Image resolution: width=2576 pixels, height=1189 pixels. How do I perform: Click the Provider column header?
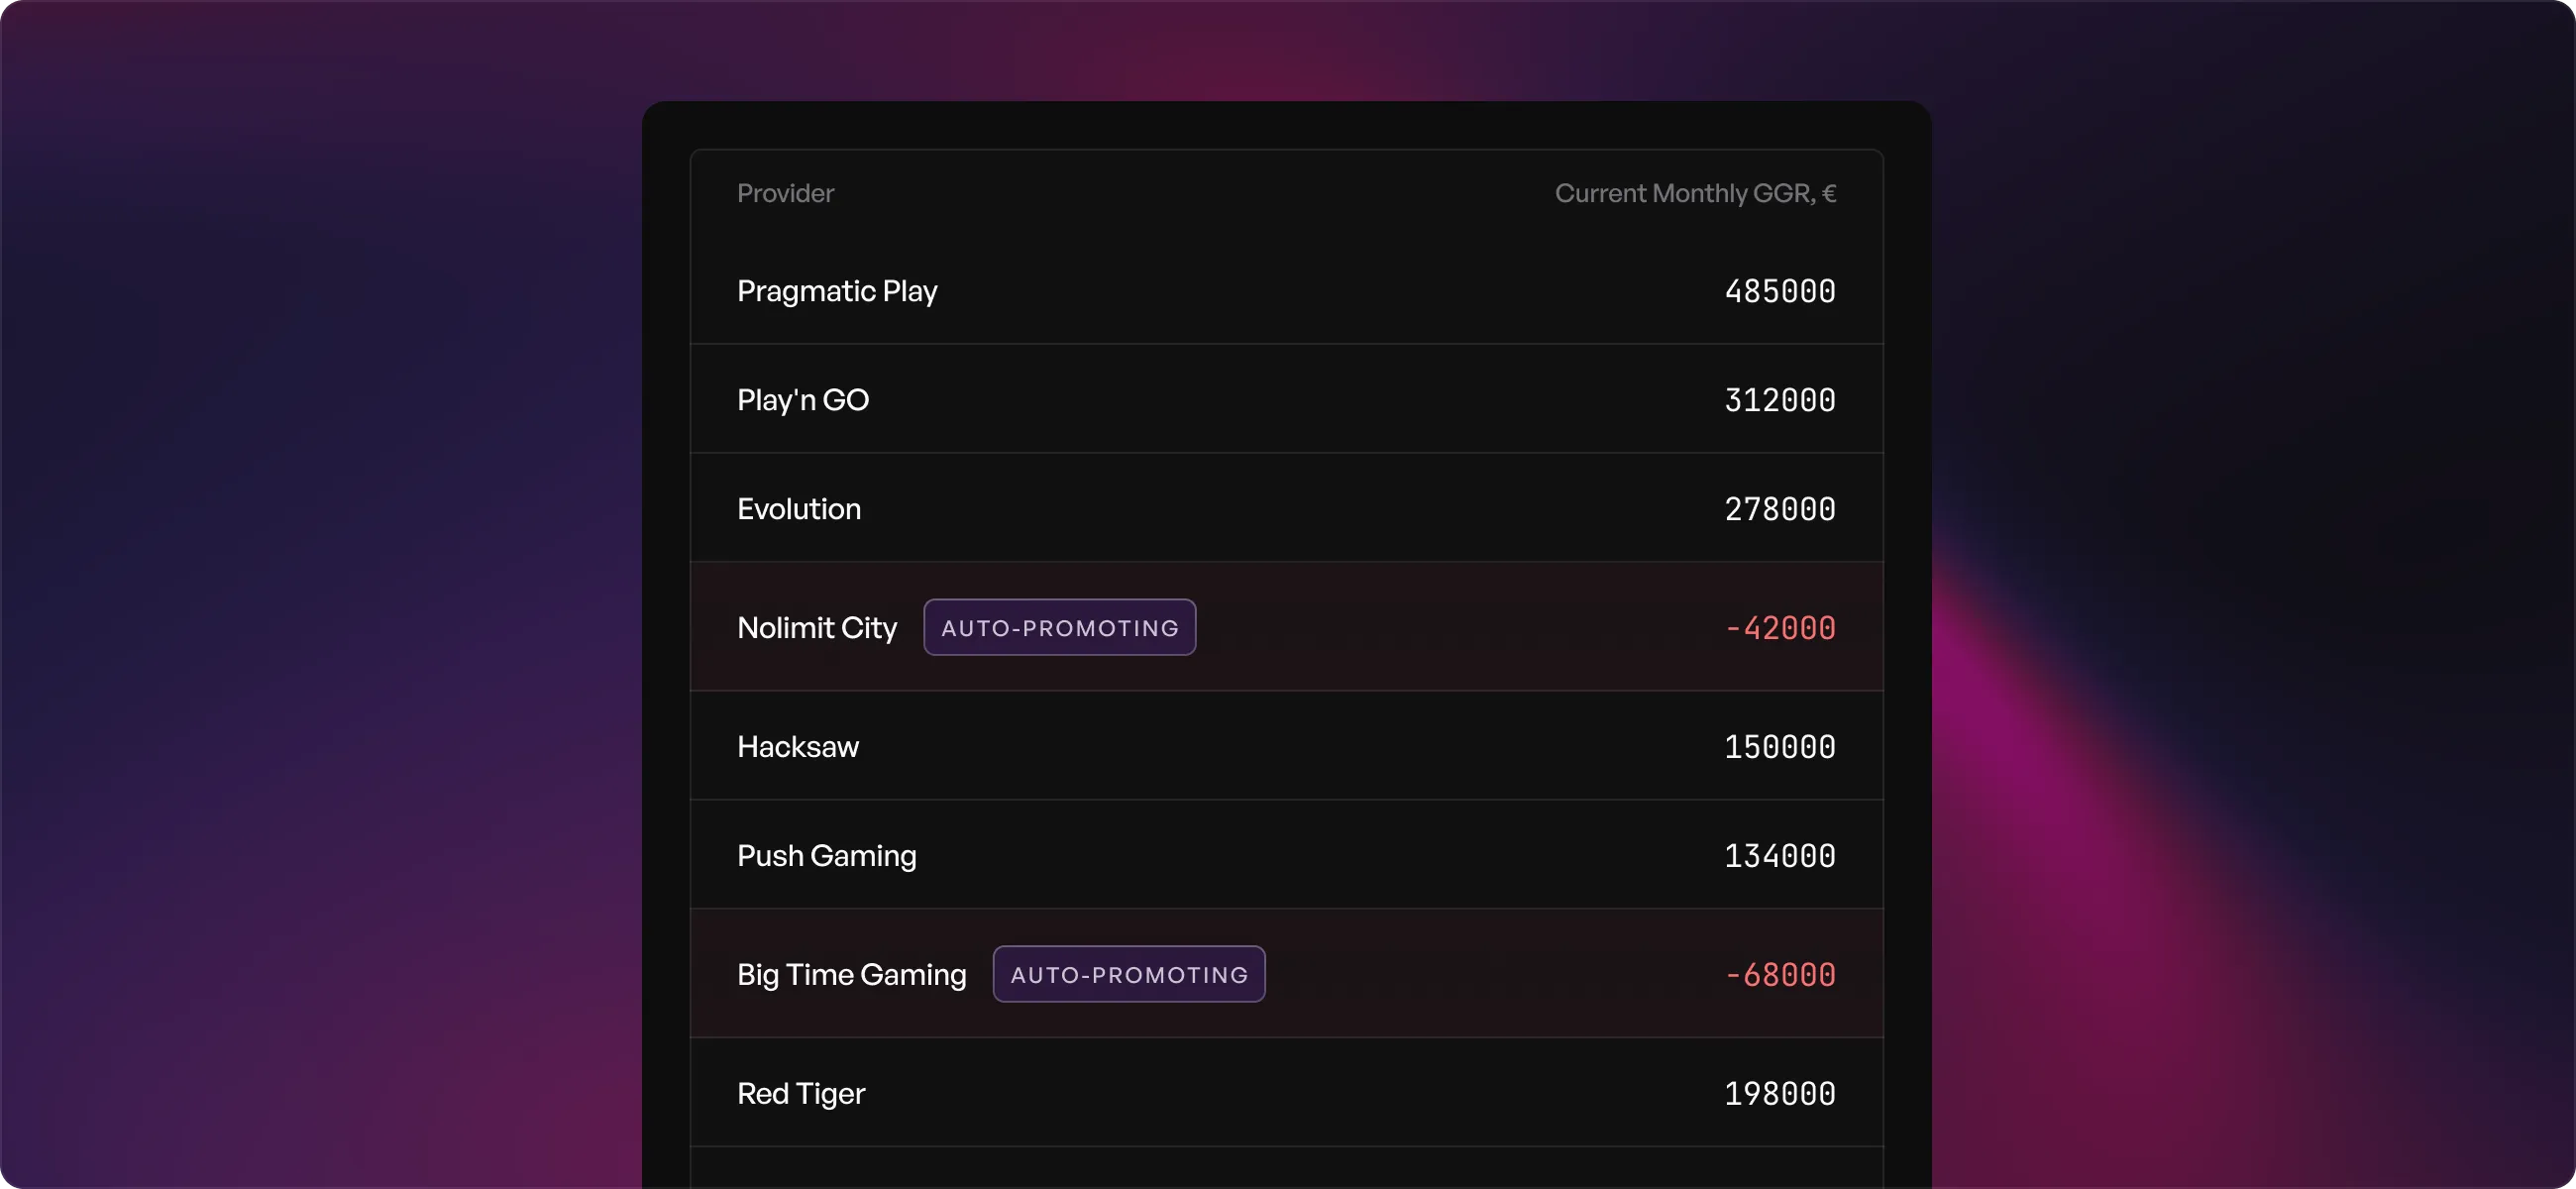(x=785, y=193)
